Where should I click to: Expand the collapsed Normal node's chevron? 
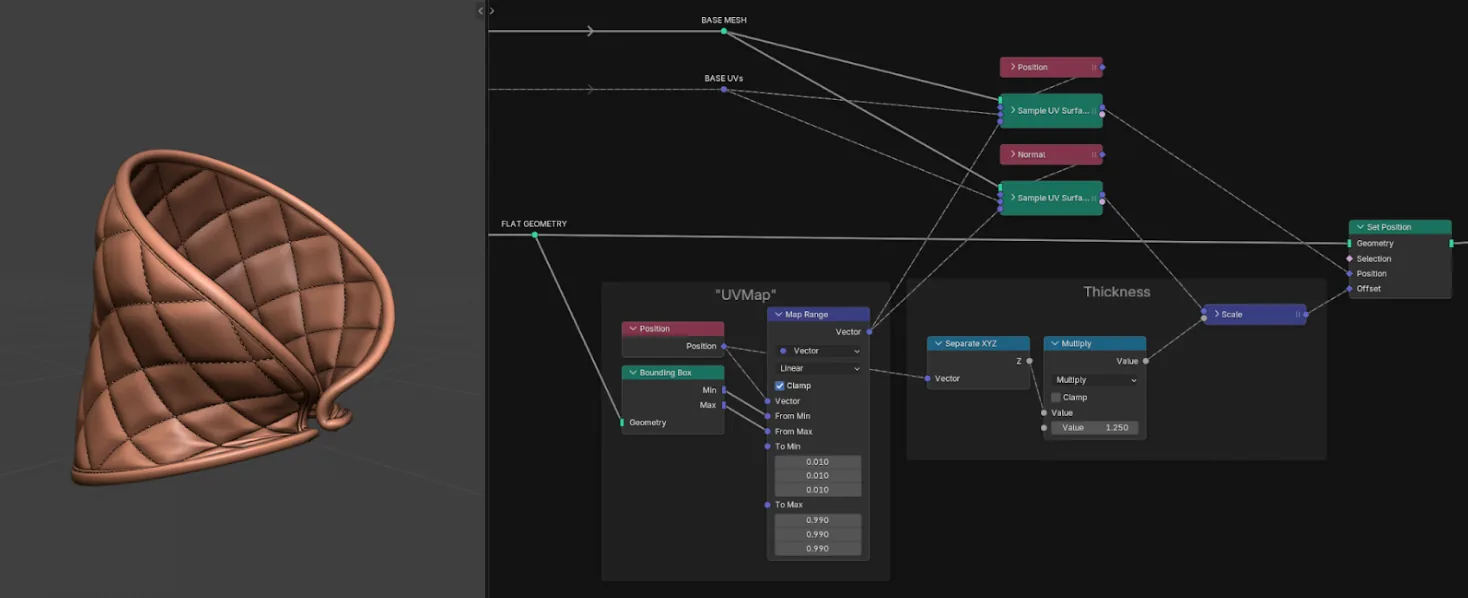click(x=1012, y=154)
